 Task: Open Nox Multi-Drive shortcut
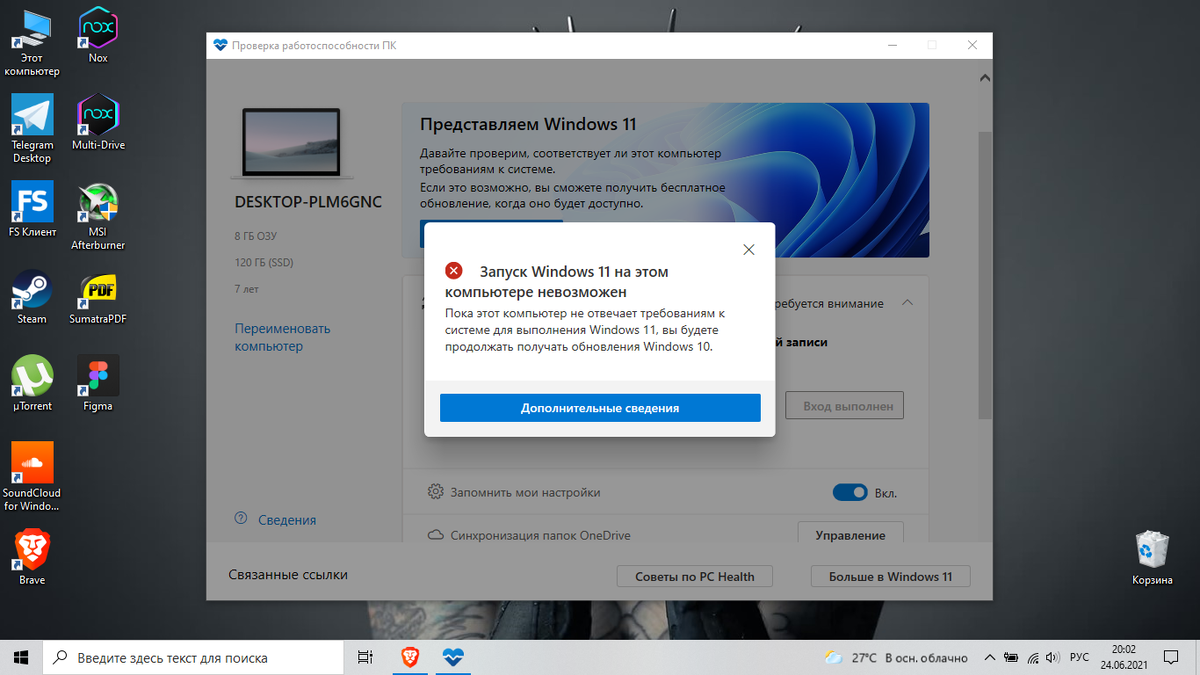click(98, 122)
